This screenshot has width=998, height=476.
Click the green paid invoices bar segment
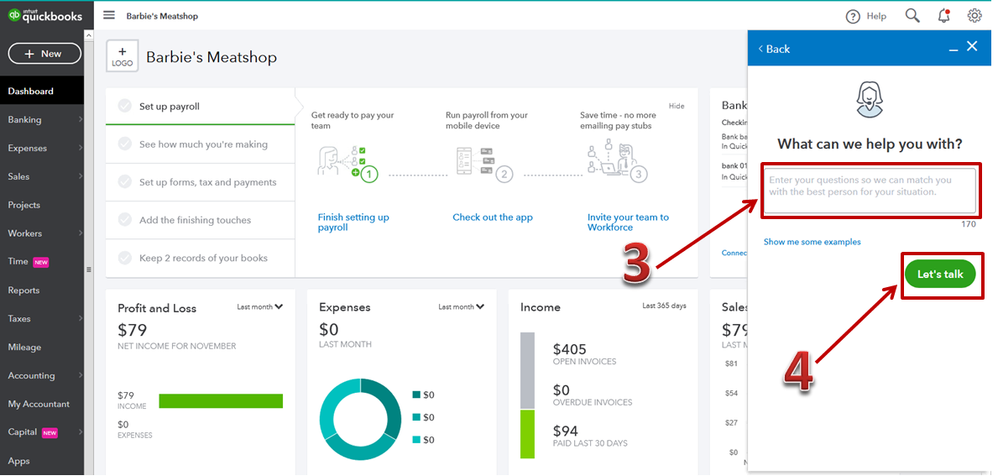528,434
